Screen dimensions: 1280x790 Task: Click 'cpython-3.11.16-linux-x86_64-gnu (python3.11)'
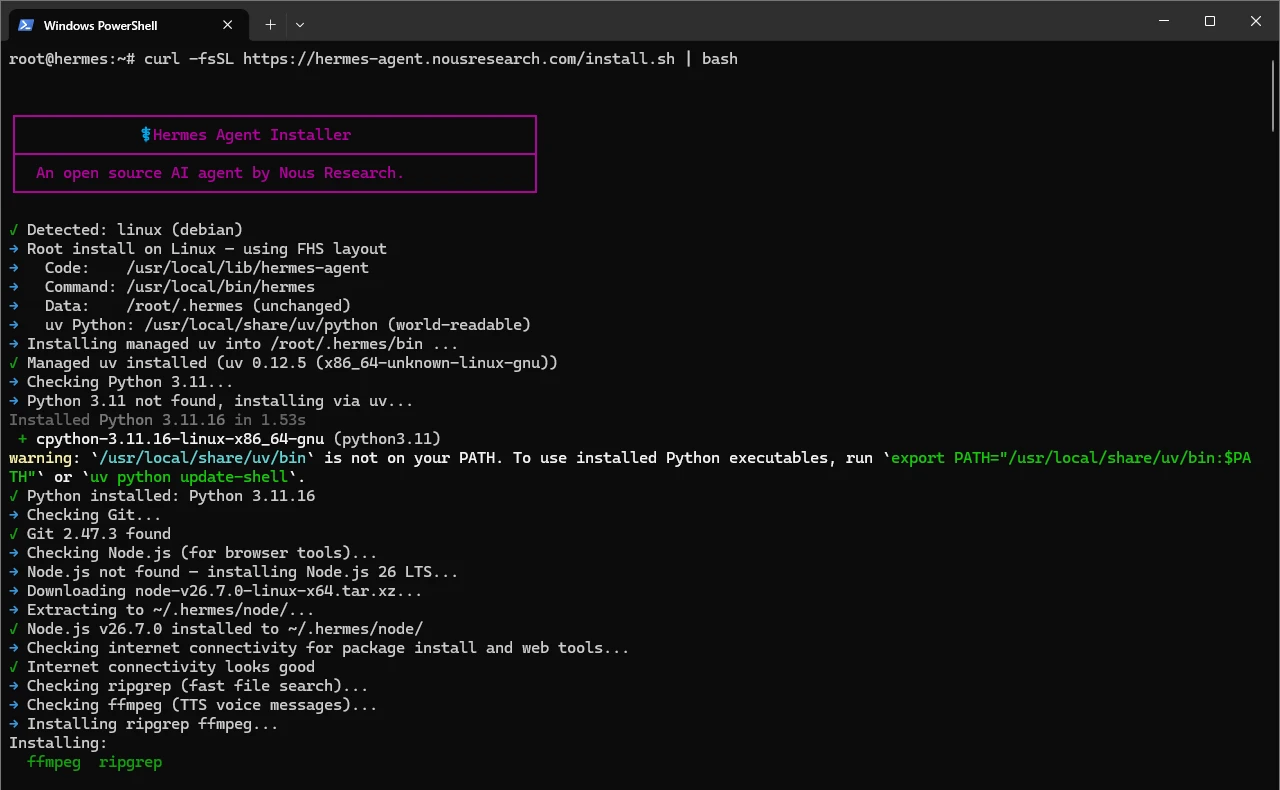(x=238, y=439)
